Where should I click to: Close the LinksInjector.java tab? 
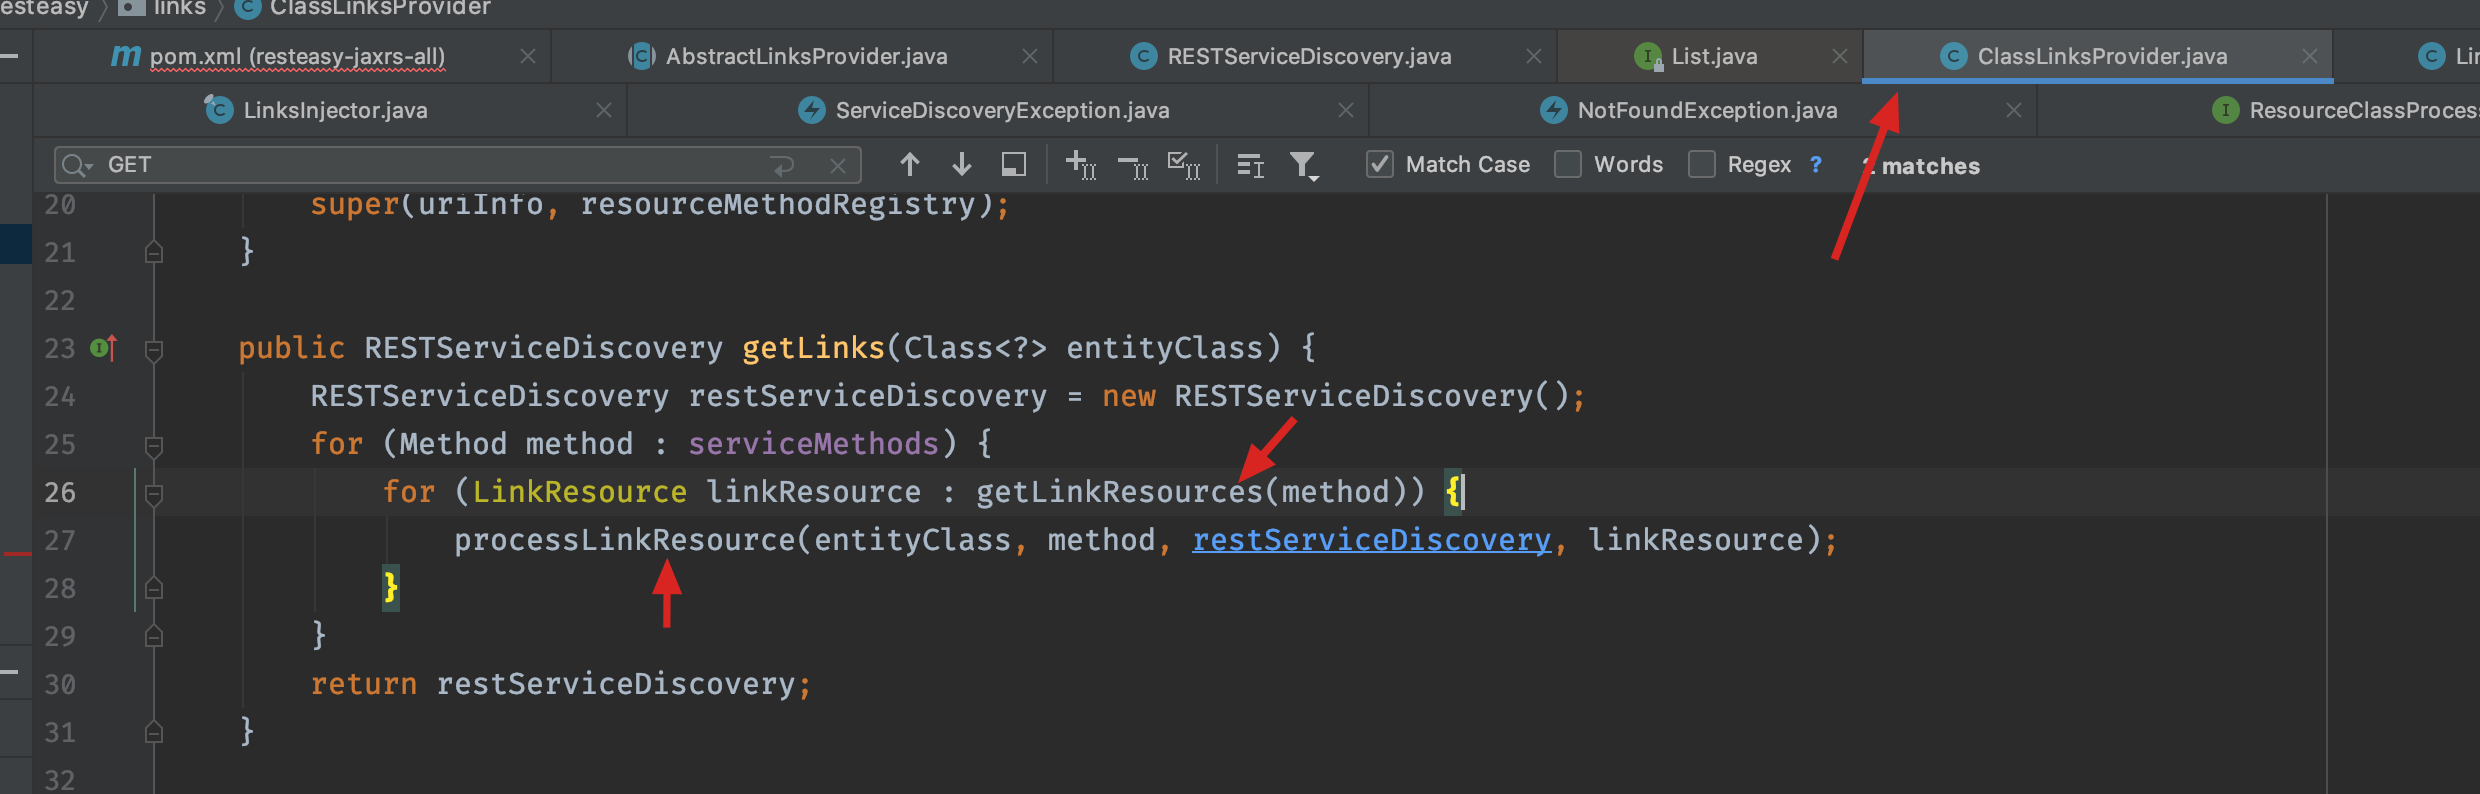coord(604,111)
